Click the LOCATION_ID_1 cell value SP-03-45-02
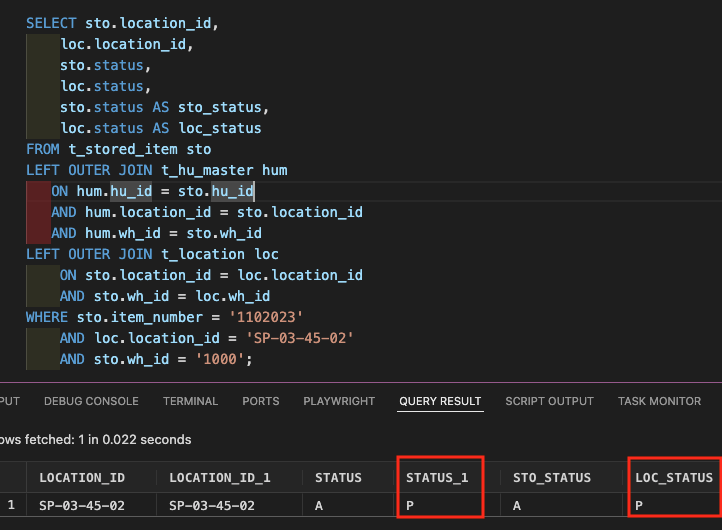Image resolution: width=722 pixels, height=530 pixels. 212,505
